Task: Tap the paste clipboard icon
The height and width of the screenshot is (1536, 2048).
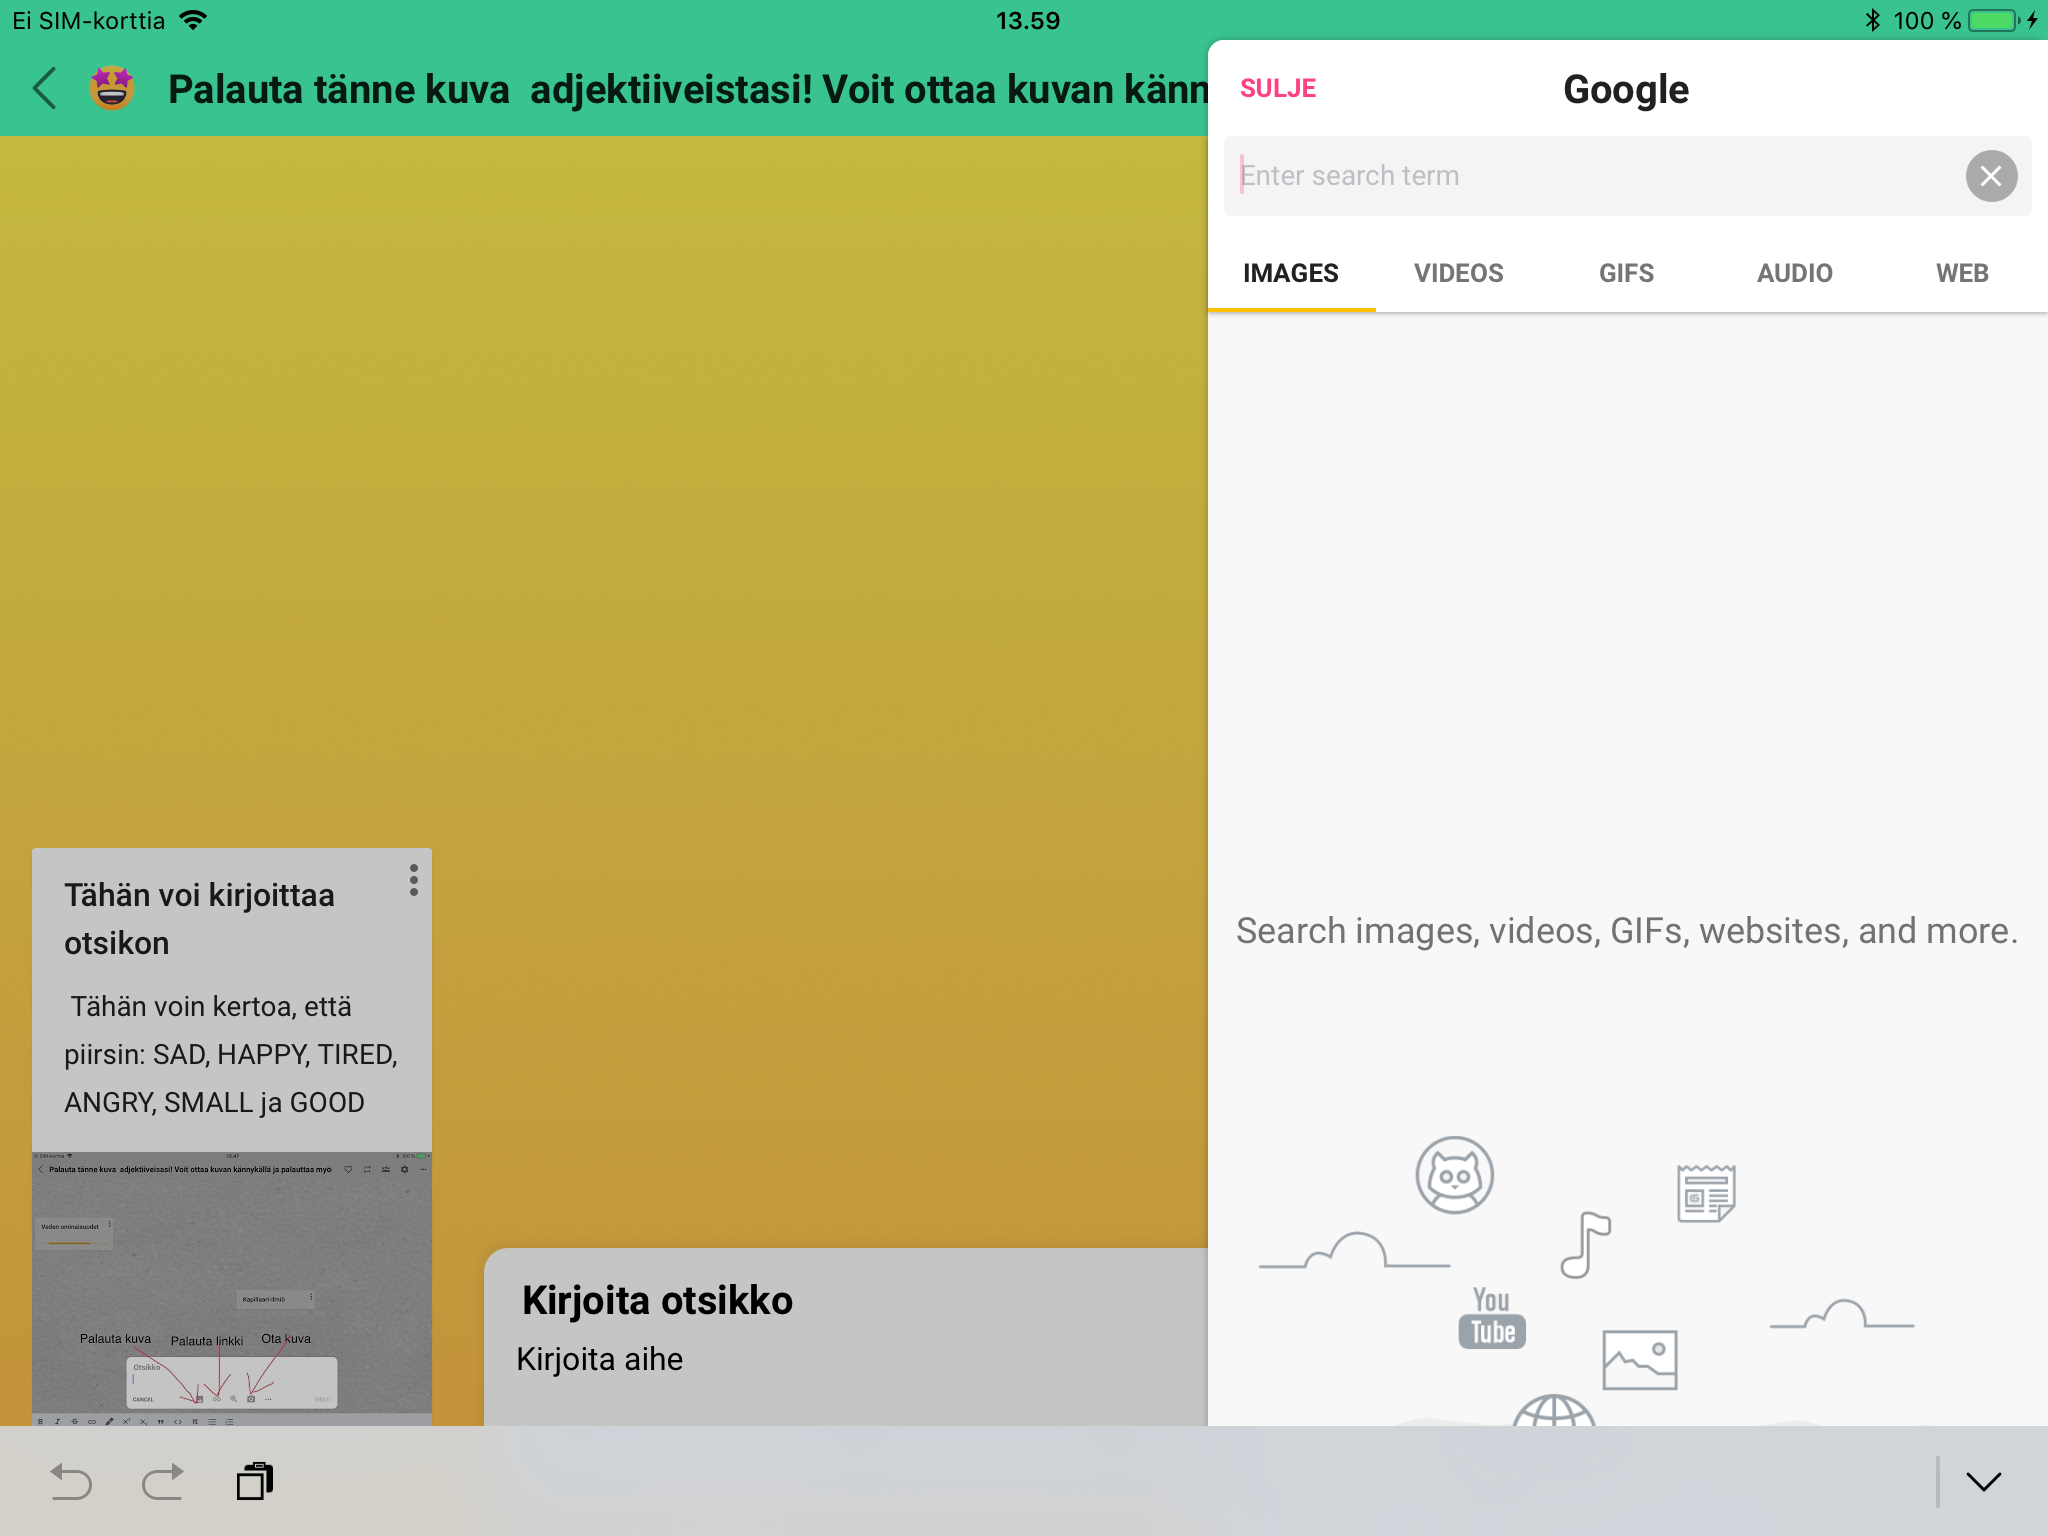Action: point(255,1481)
